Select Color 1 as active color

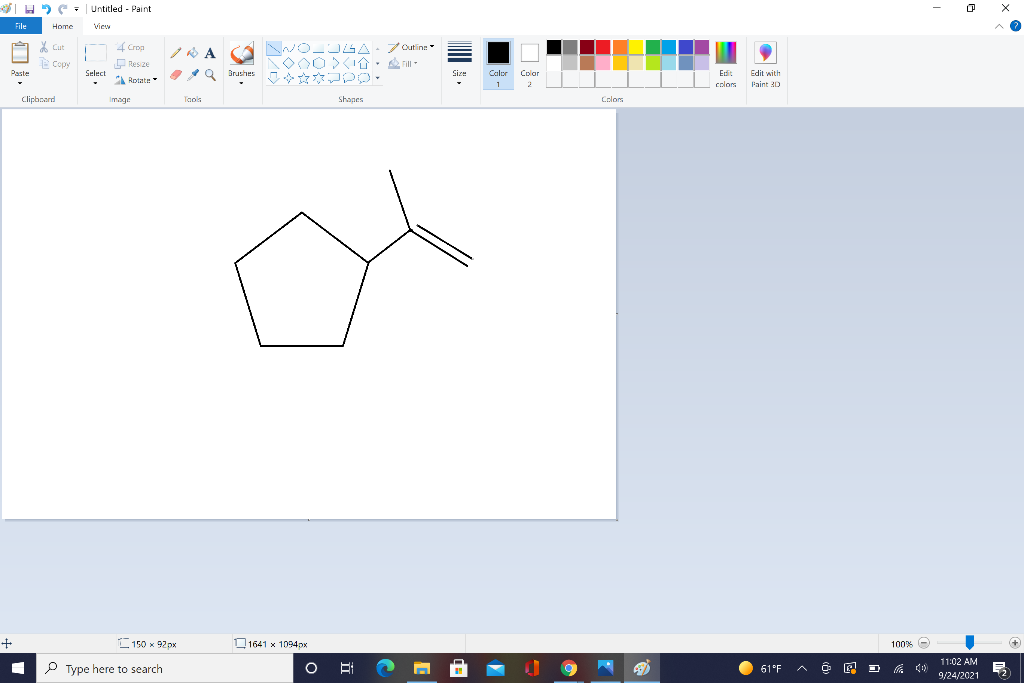coord(498,62)
